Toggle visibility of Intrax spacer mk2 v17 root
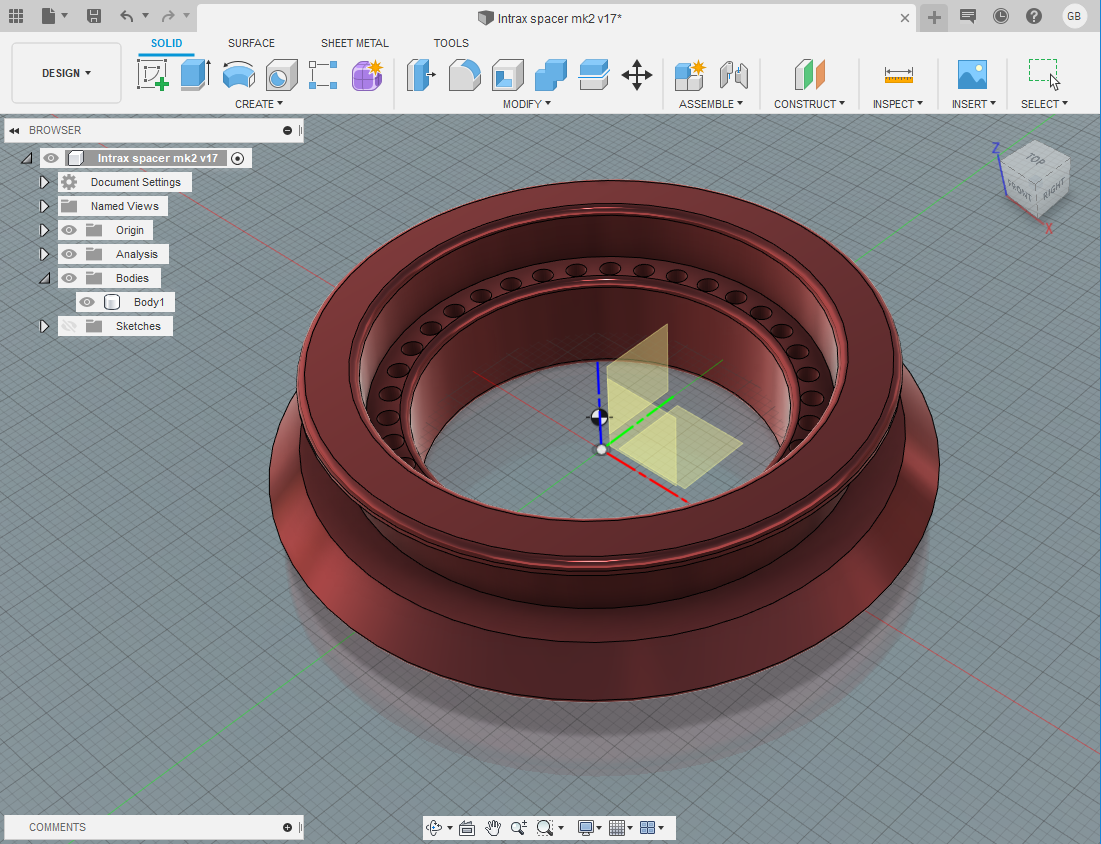 coord(51,158)
